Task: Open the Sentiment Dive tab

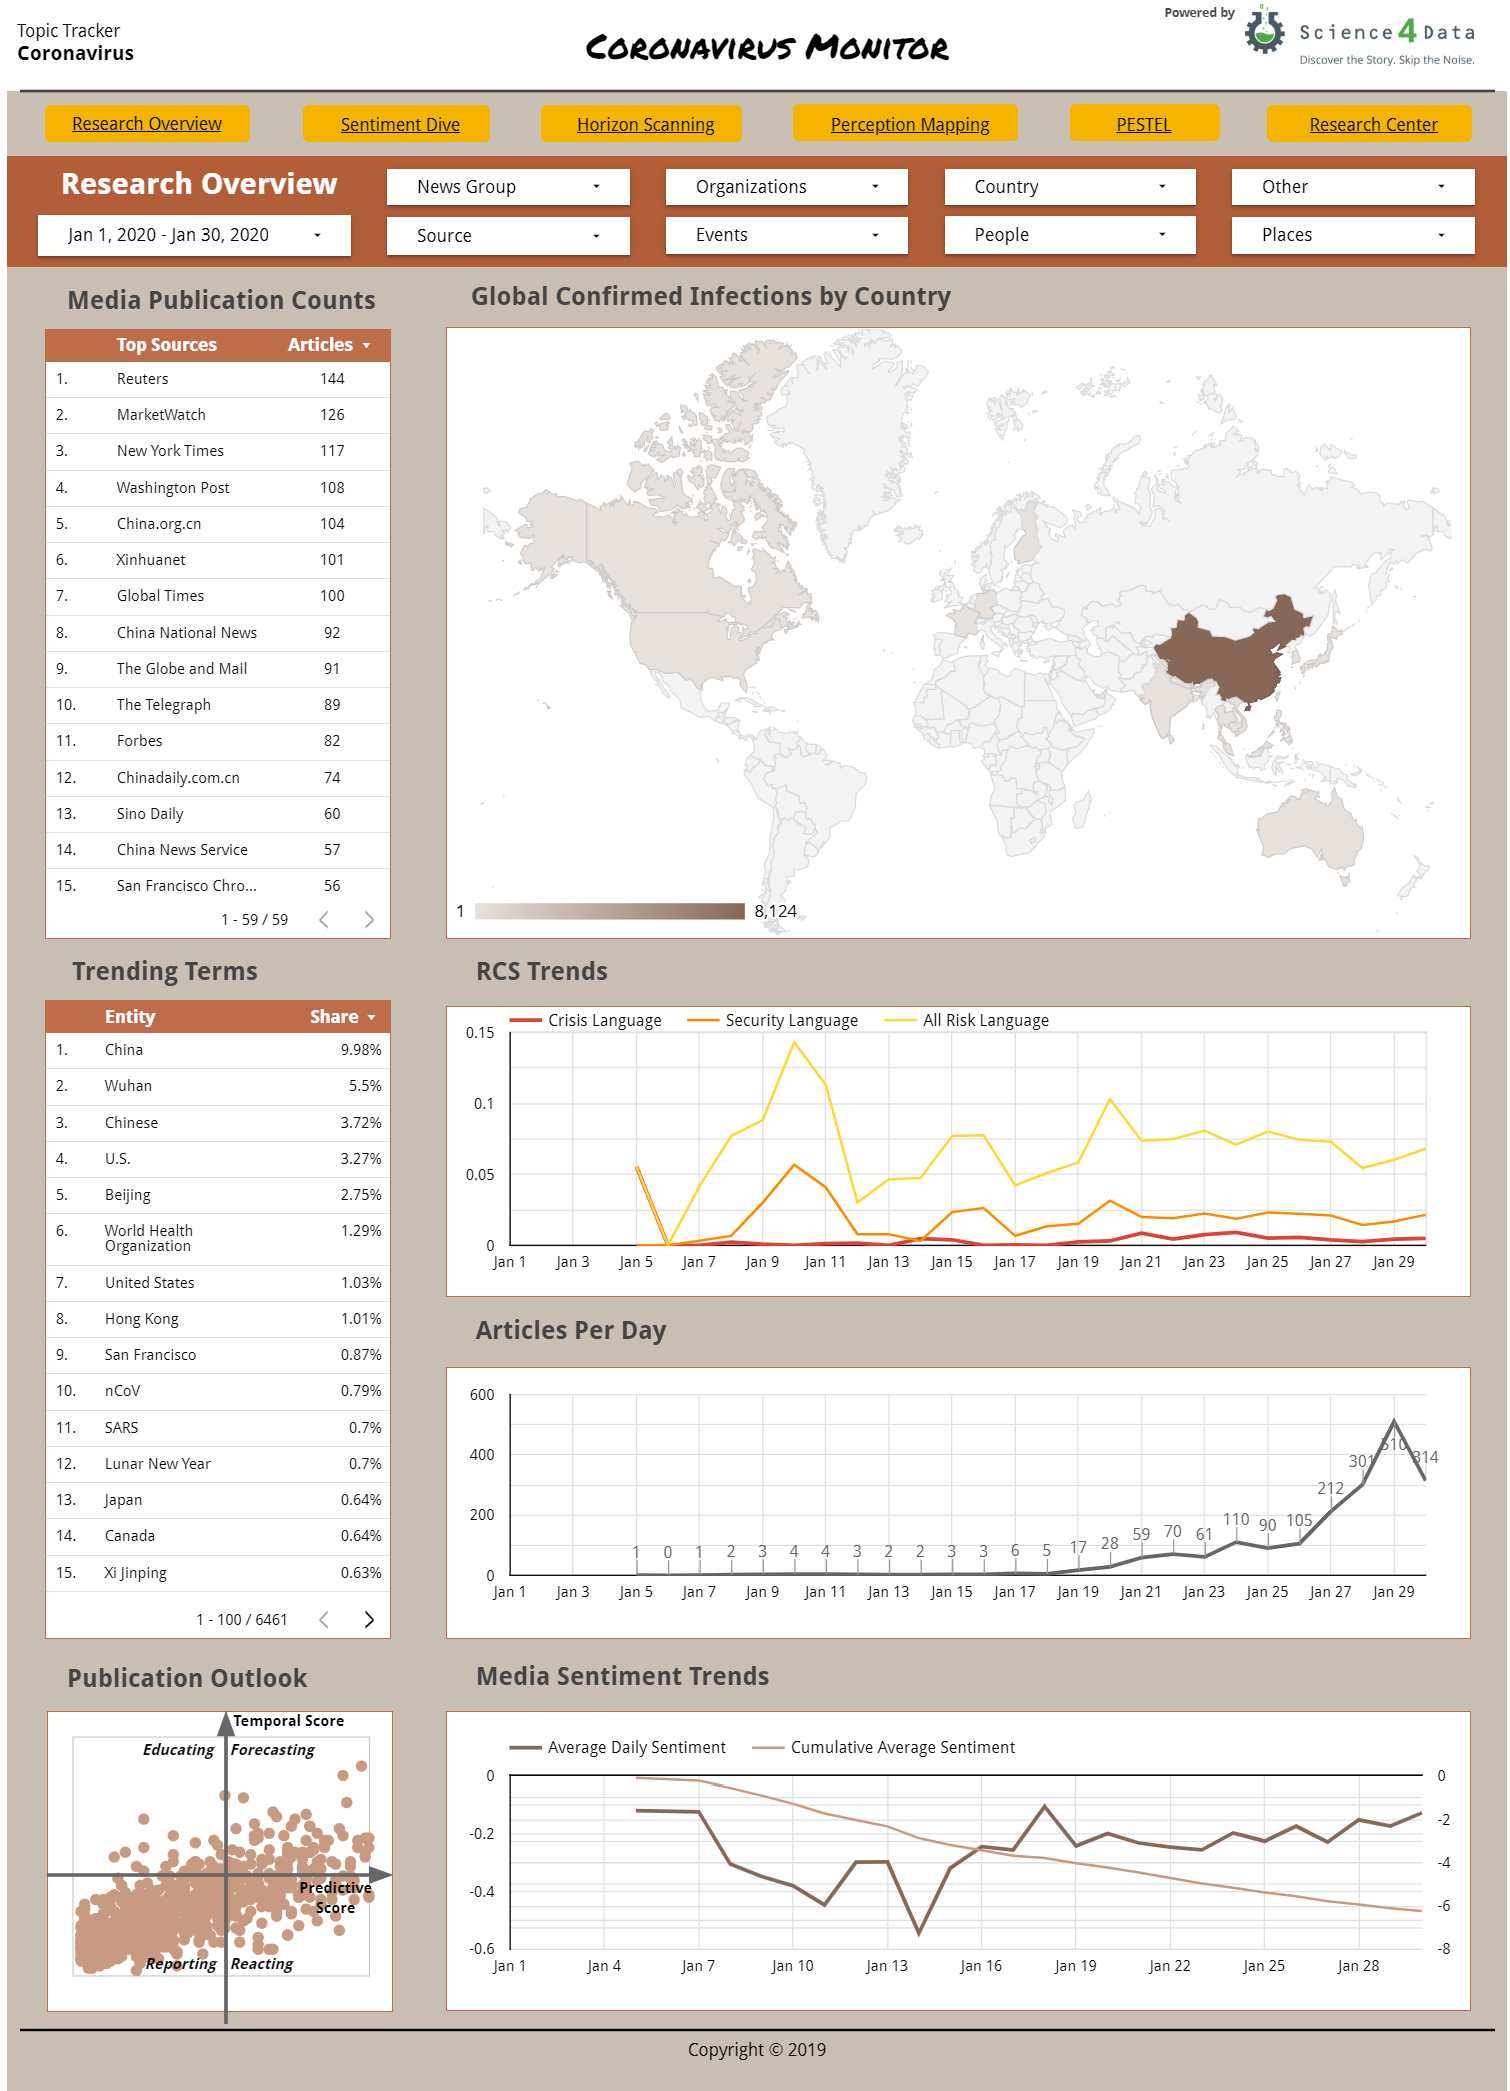Action: click(397, 124)
